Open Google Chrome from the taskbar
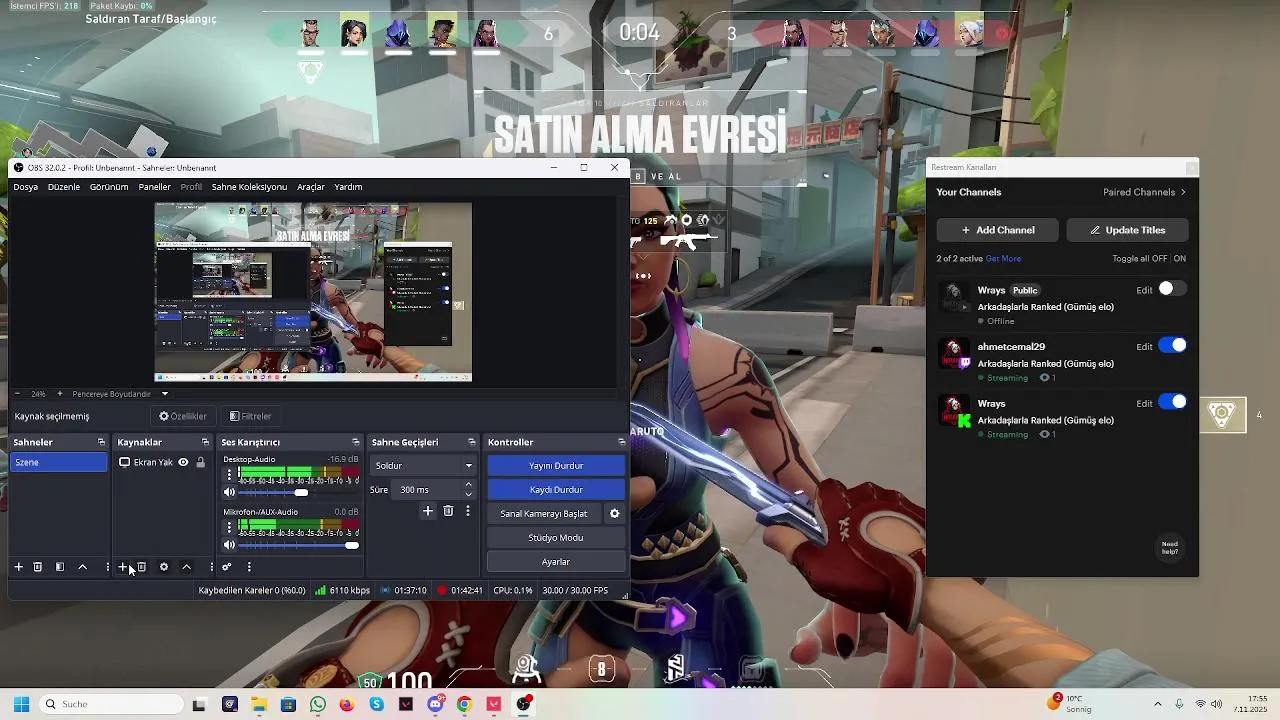 [x=464, y=704]
